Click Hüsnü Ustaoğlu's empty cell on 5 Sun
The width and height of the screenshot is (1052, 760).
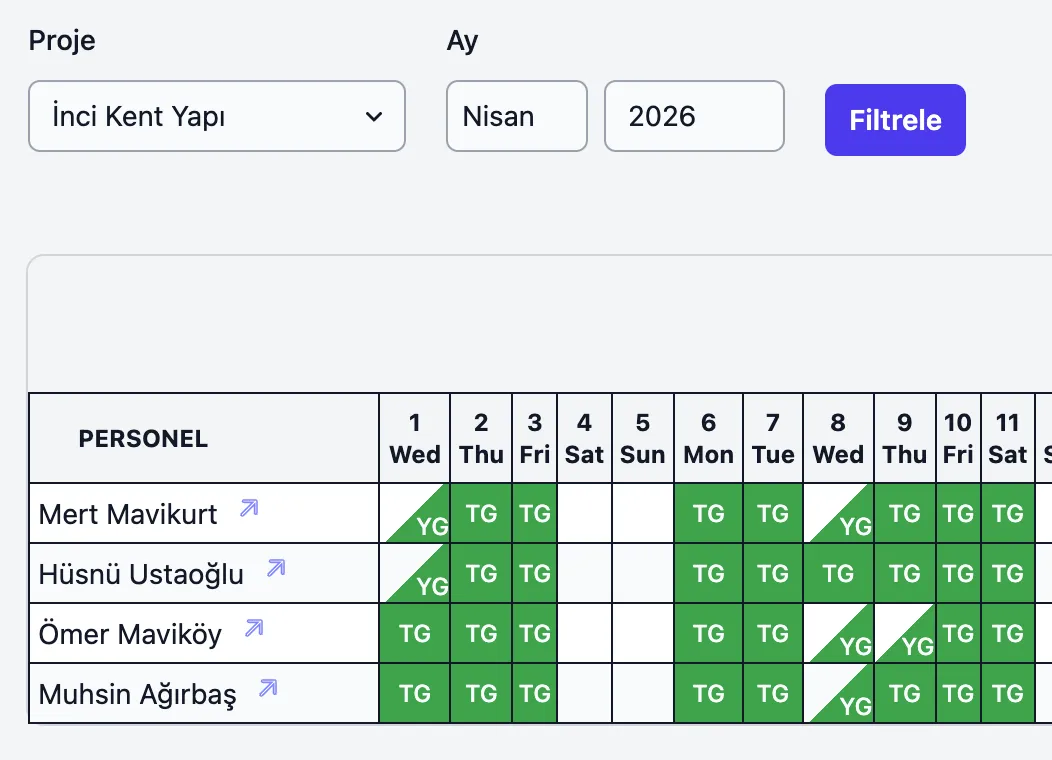pyautogui.click(x=643, y=574)
